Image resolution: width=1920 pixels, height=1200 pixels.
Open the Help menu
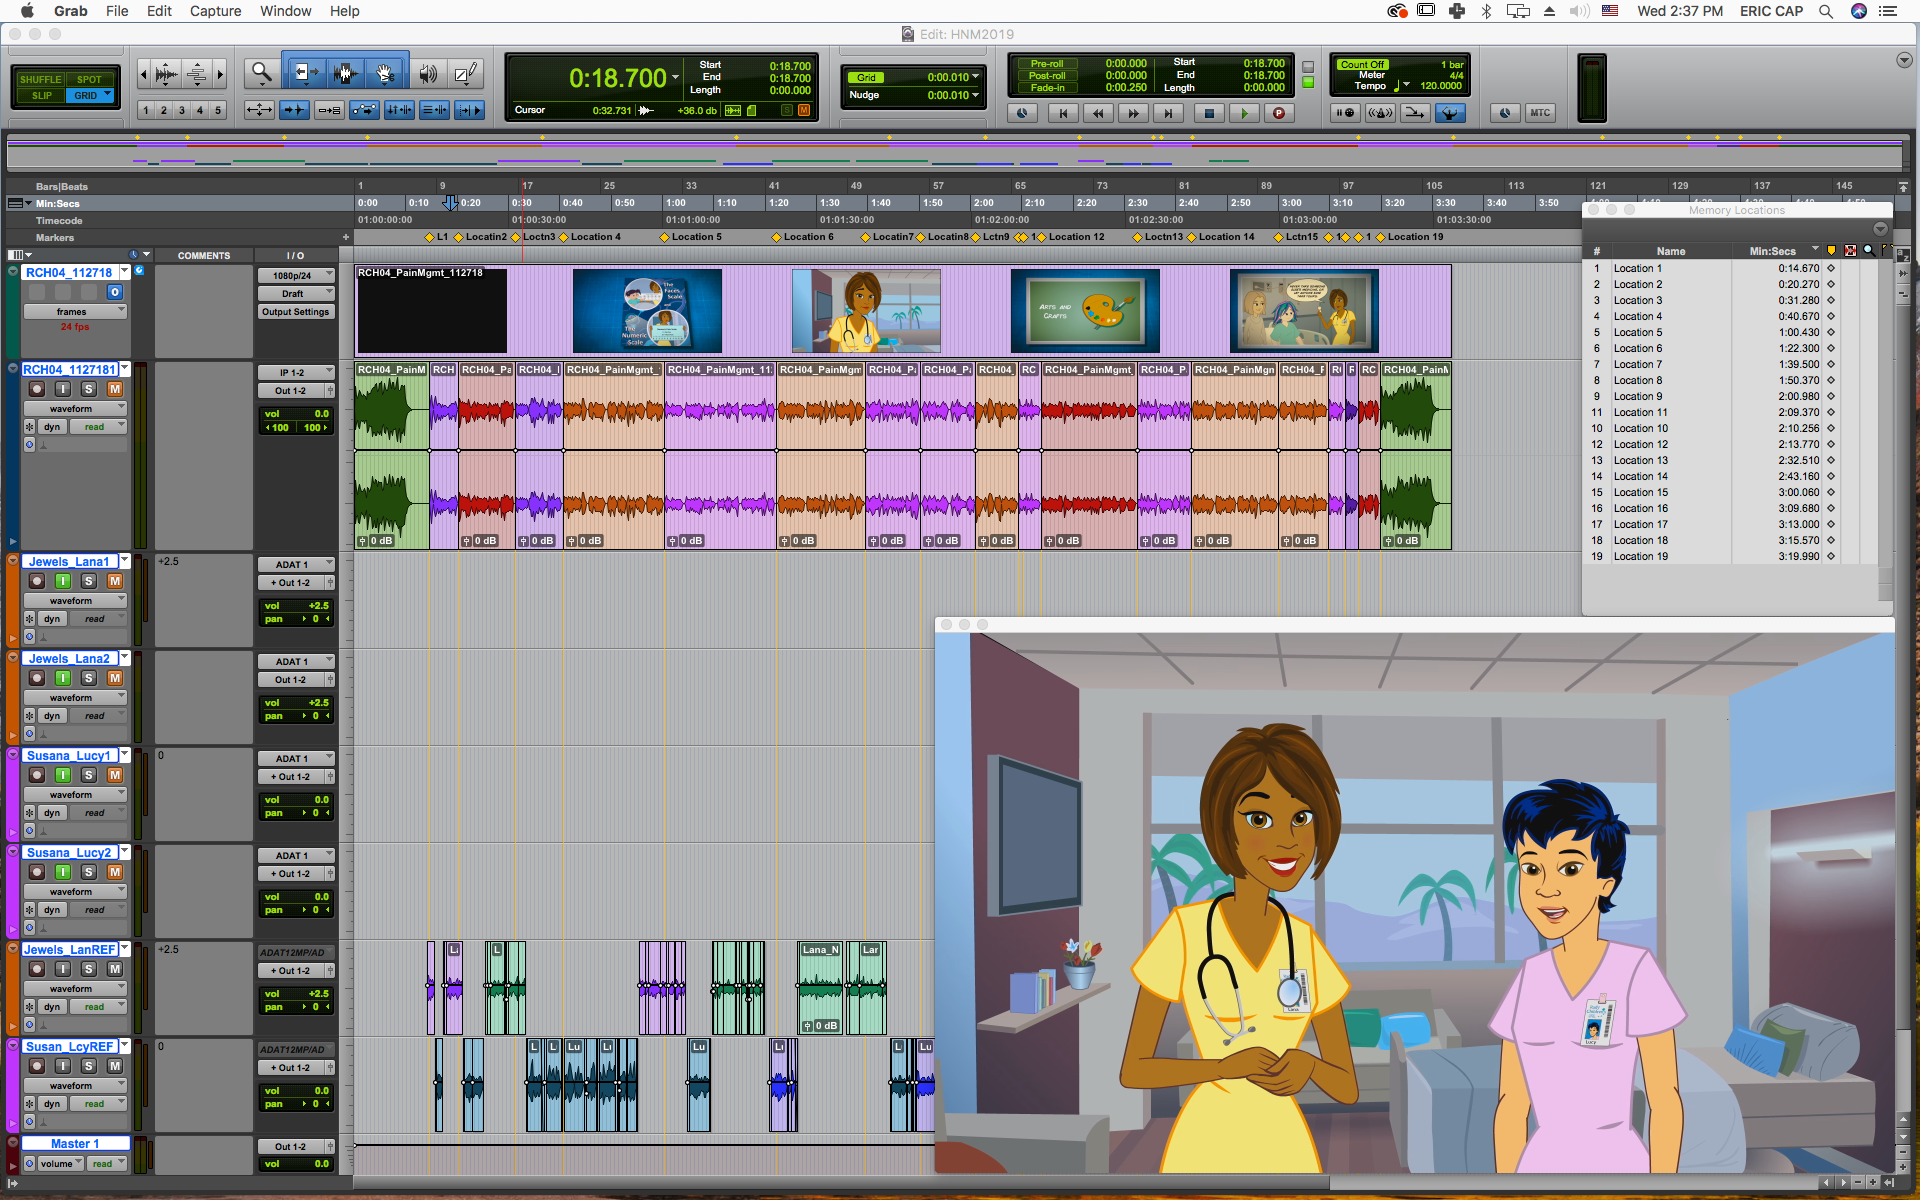(x=345, y=11)
